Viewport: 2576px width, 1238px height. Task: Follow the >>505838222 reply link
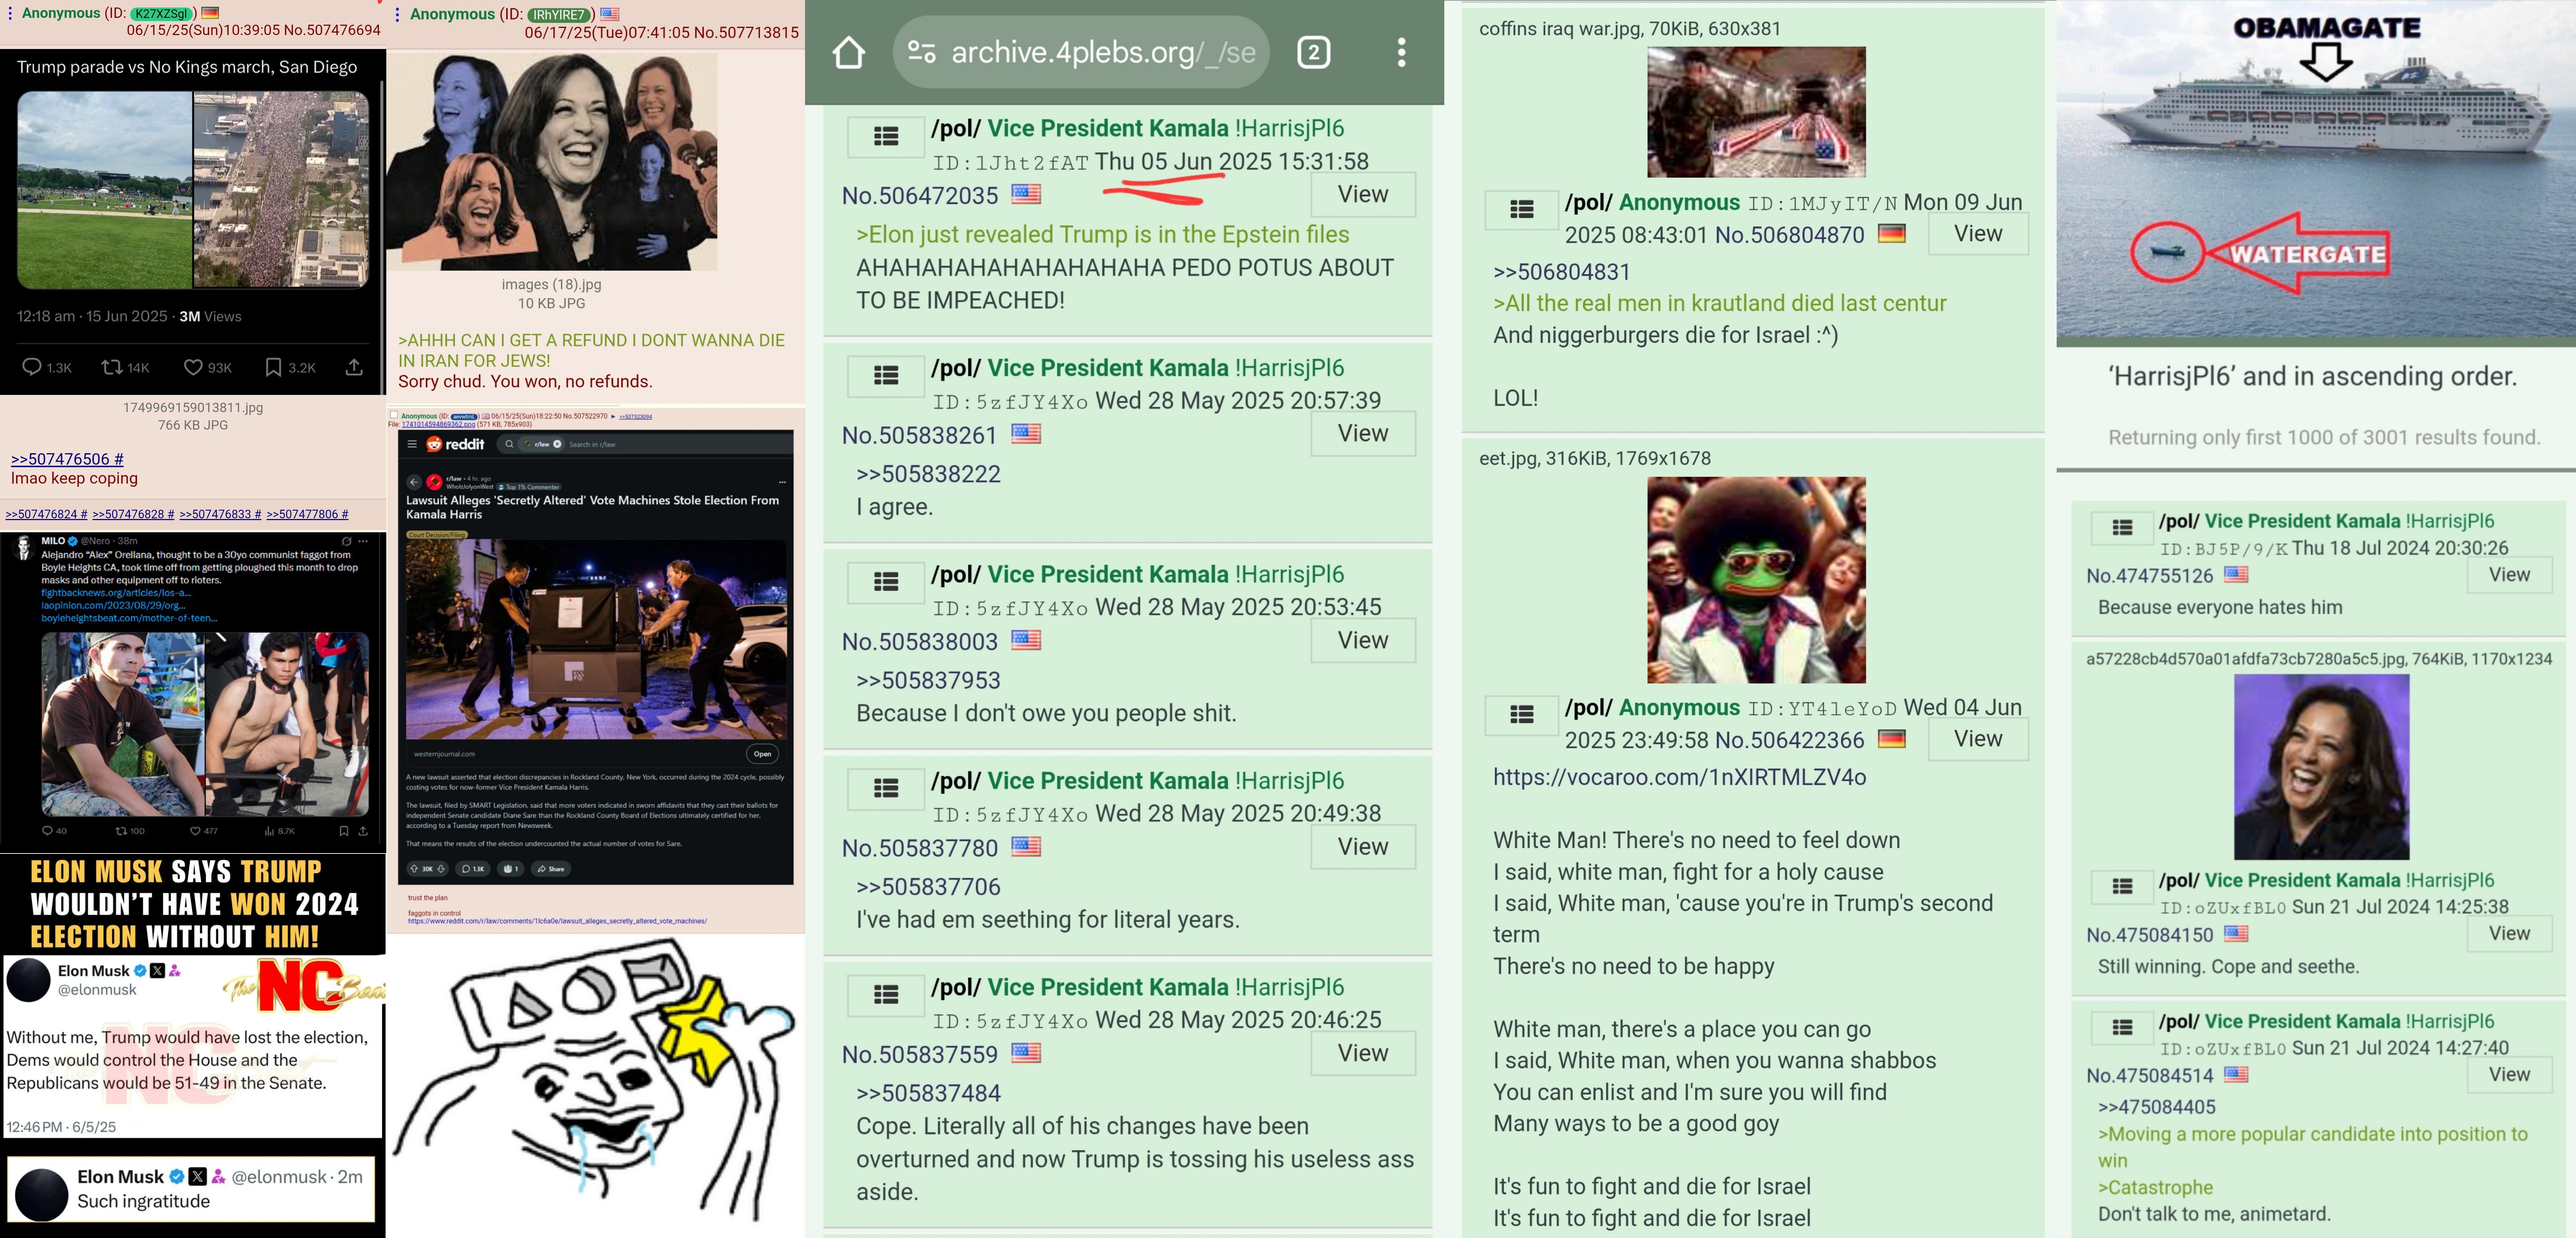tap(928, 474)
